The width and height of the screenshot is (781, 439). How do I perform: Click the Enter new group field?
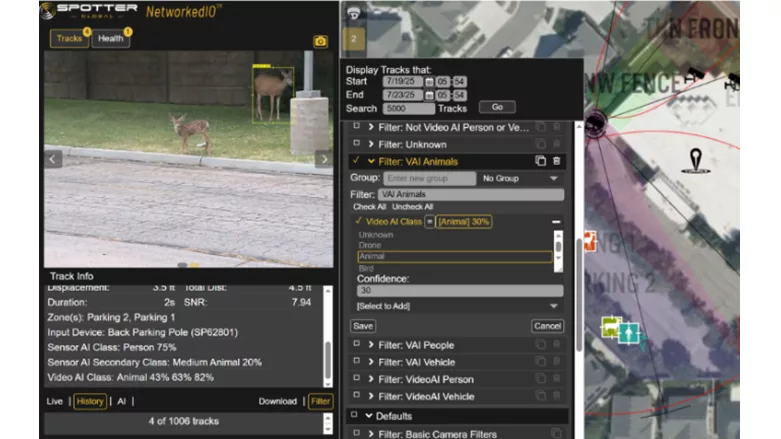tap(429, 178)
